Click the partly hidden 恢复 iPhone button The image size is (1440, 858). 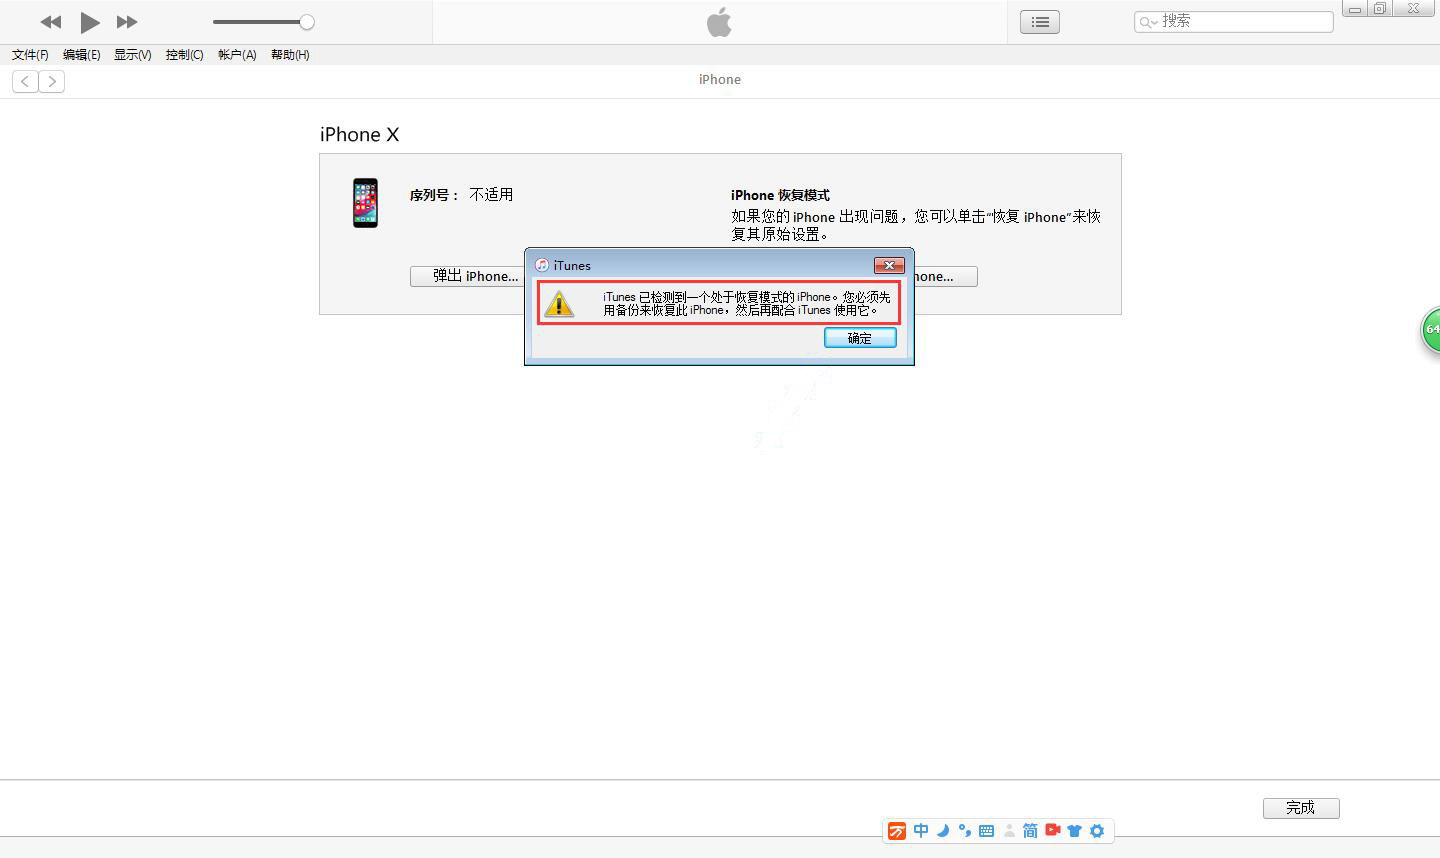tap(945, 276)
